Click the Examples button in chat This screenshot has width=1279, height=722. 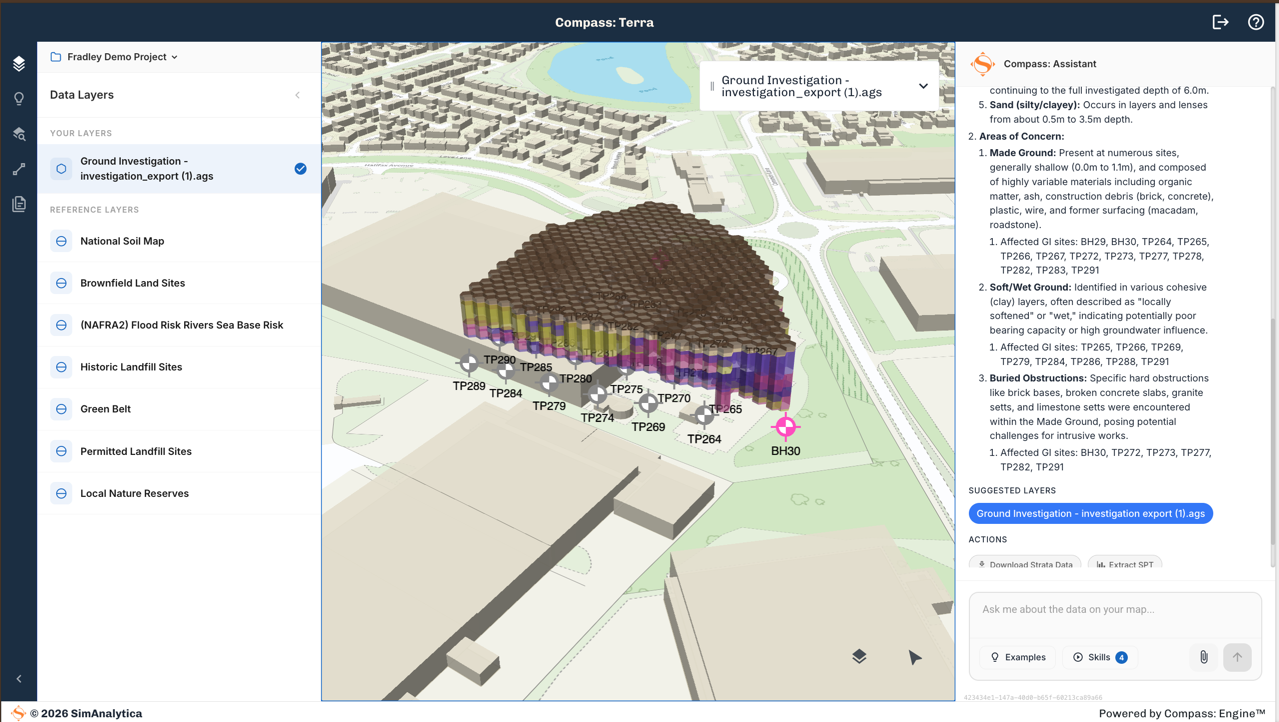(1017, 657)
